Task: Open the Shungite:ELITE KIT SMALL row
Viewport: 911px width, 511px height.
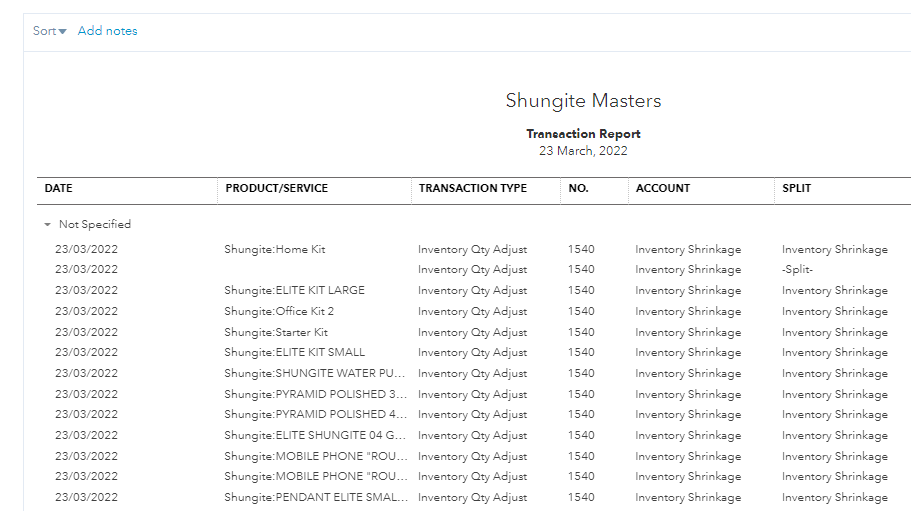Action: [295, 352]
